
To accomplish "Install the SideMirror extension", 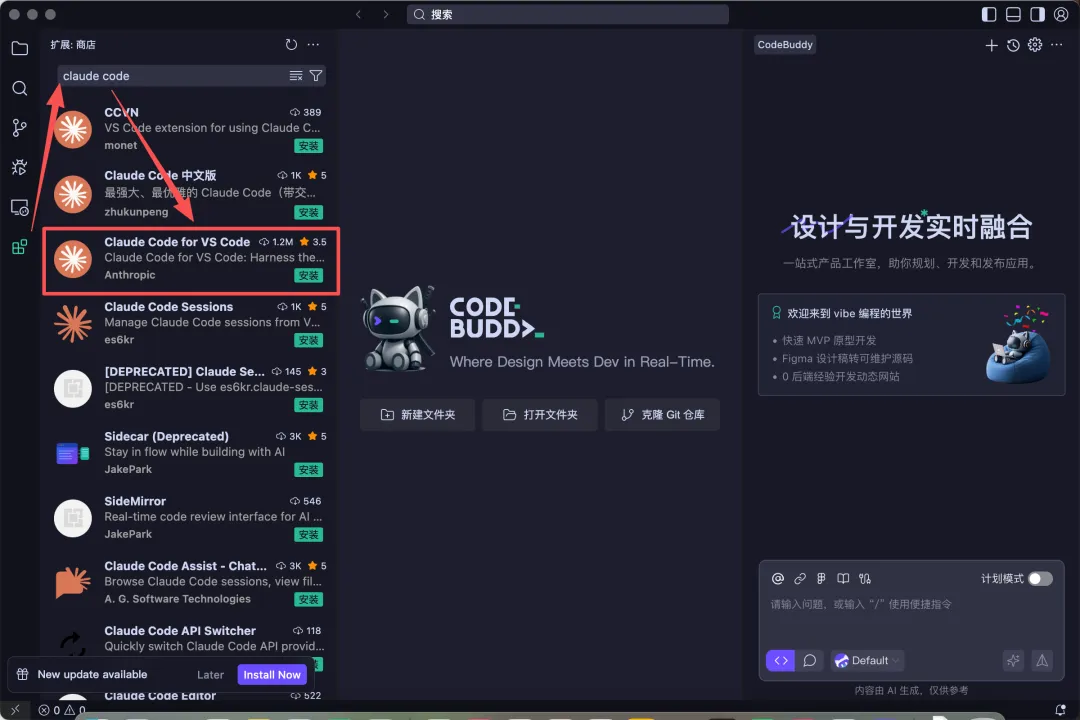I will tap(309, 535).
